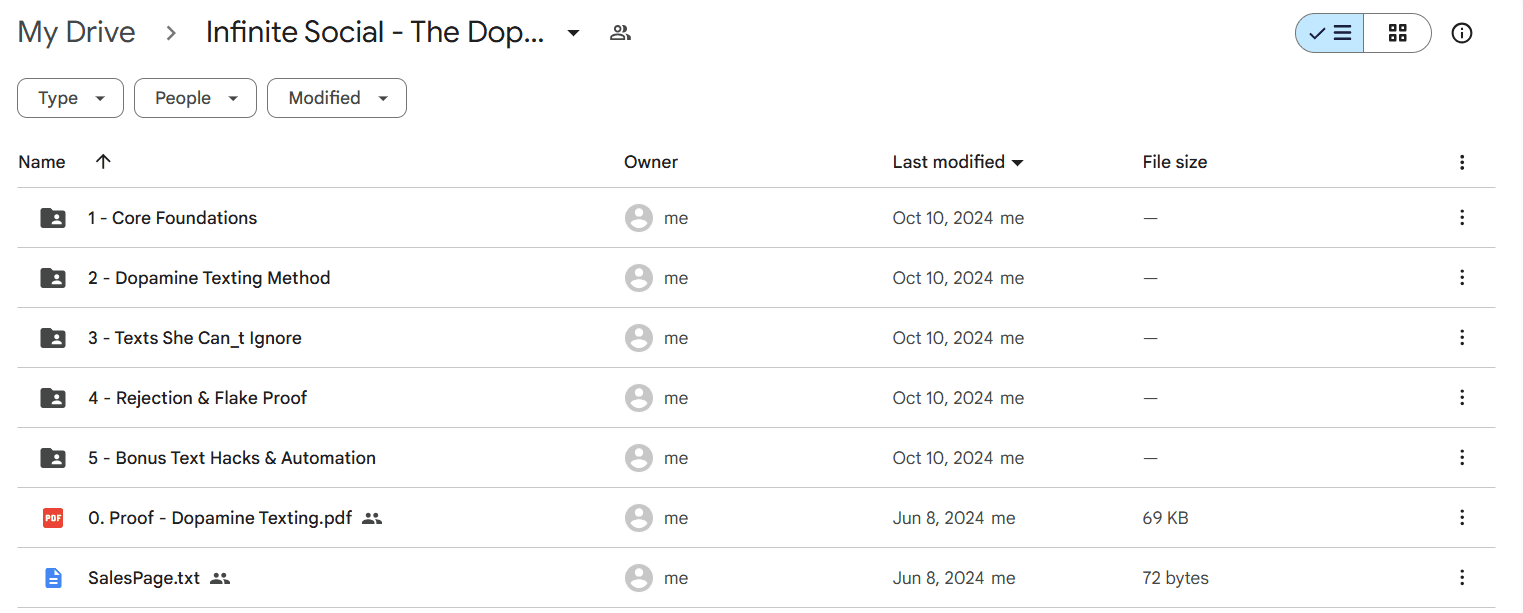Select the 1 - Core Foundations folder name
Screen dimensions: 1523x613
tap(172, 218)
